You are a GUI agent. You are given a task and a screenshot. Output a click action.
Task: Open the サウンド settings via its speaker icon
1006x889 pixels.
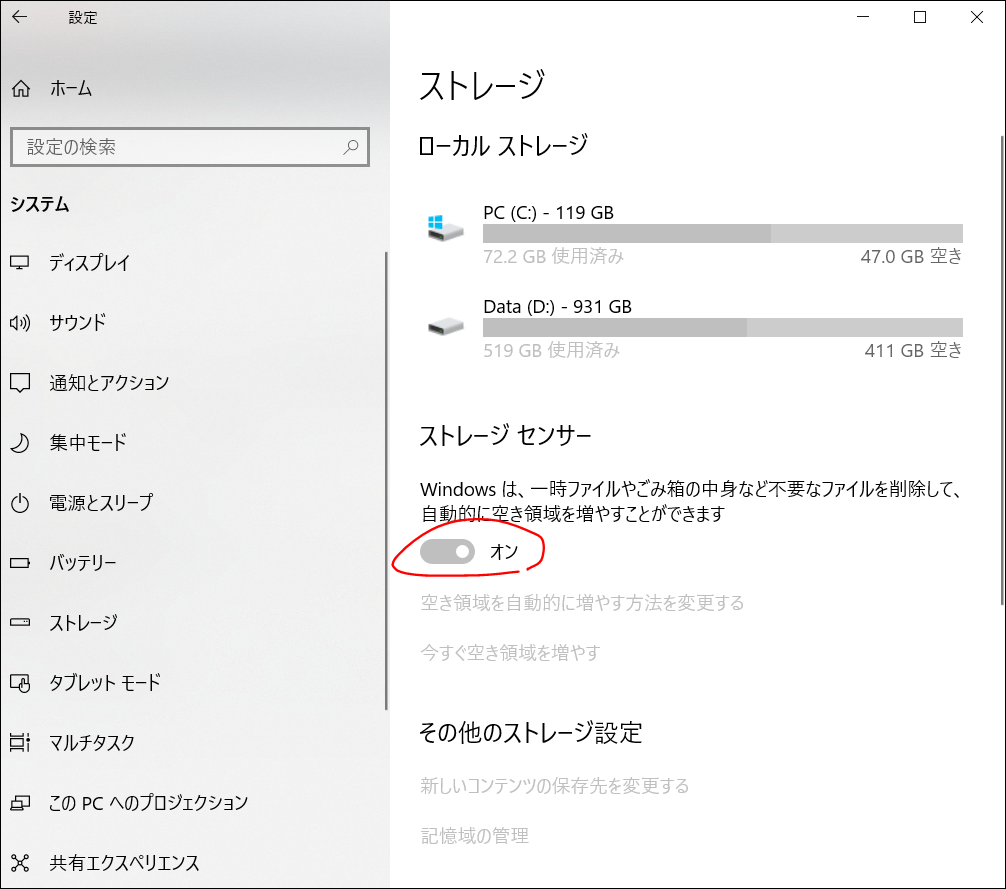click(19, 323)
